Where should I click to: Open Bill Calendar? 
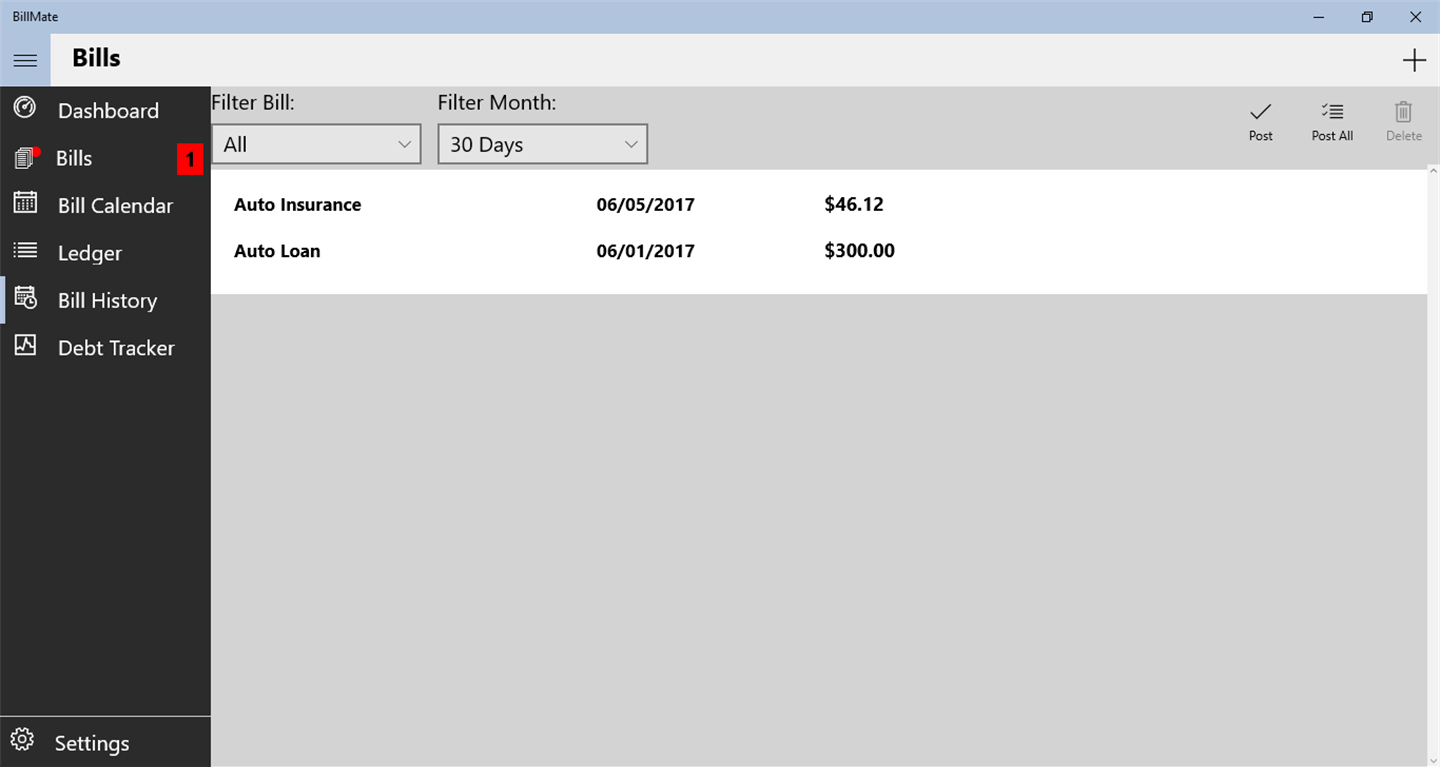coord(105,205)
